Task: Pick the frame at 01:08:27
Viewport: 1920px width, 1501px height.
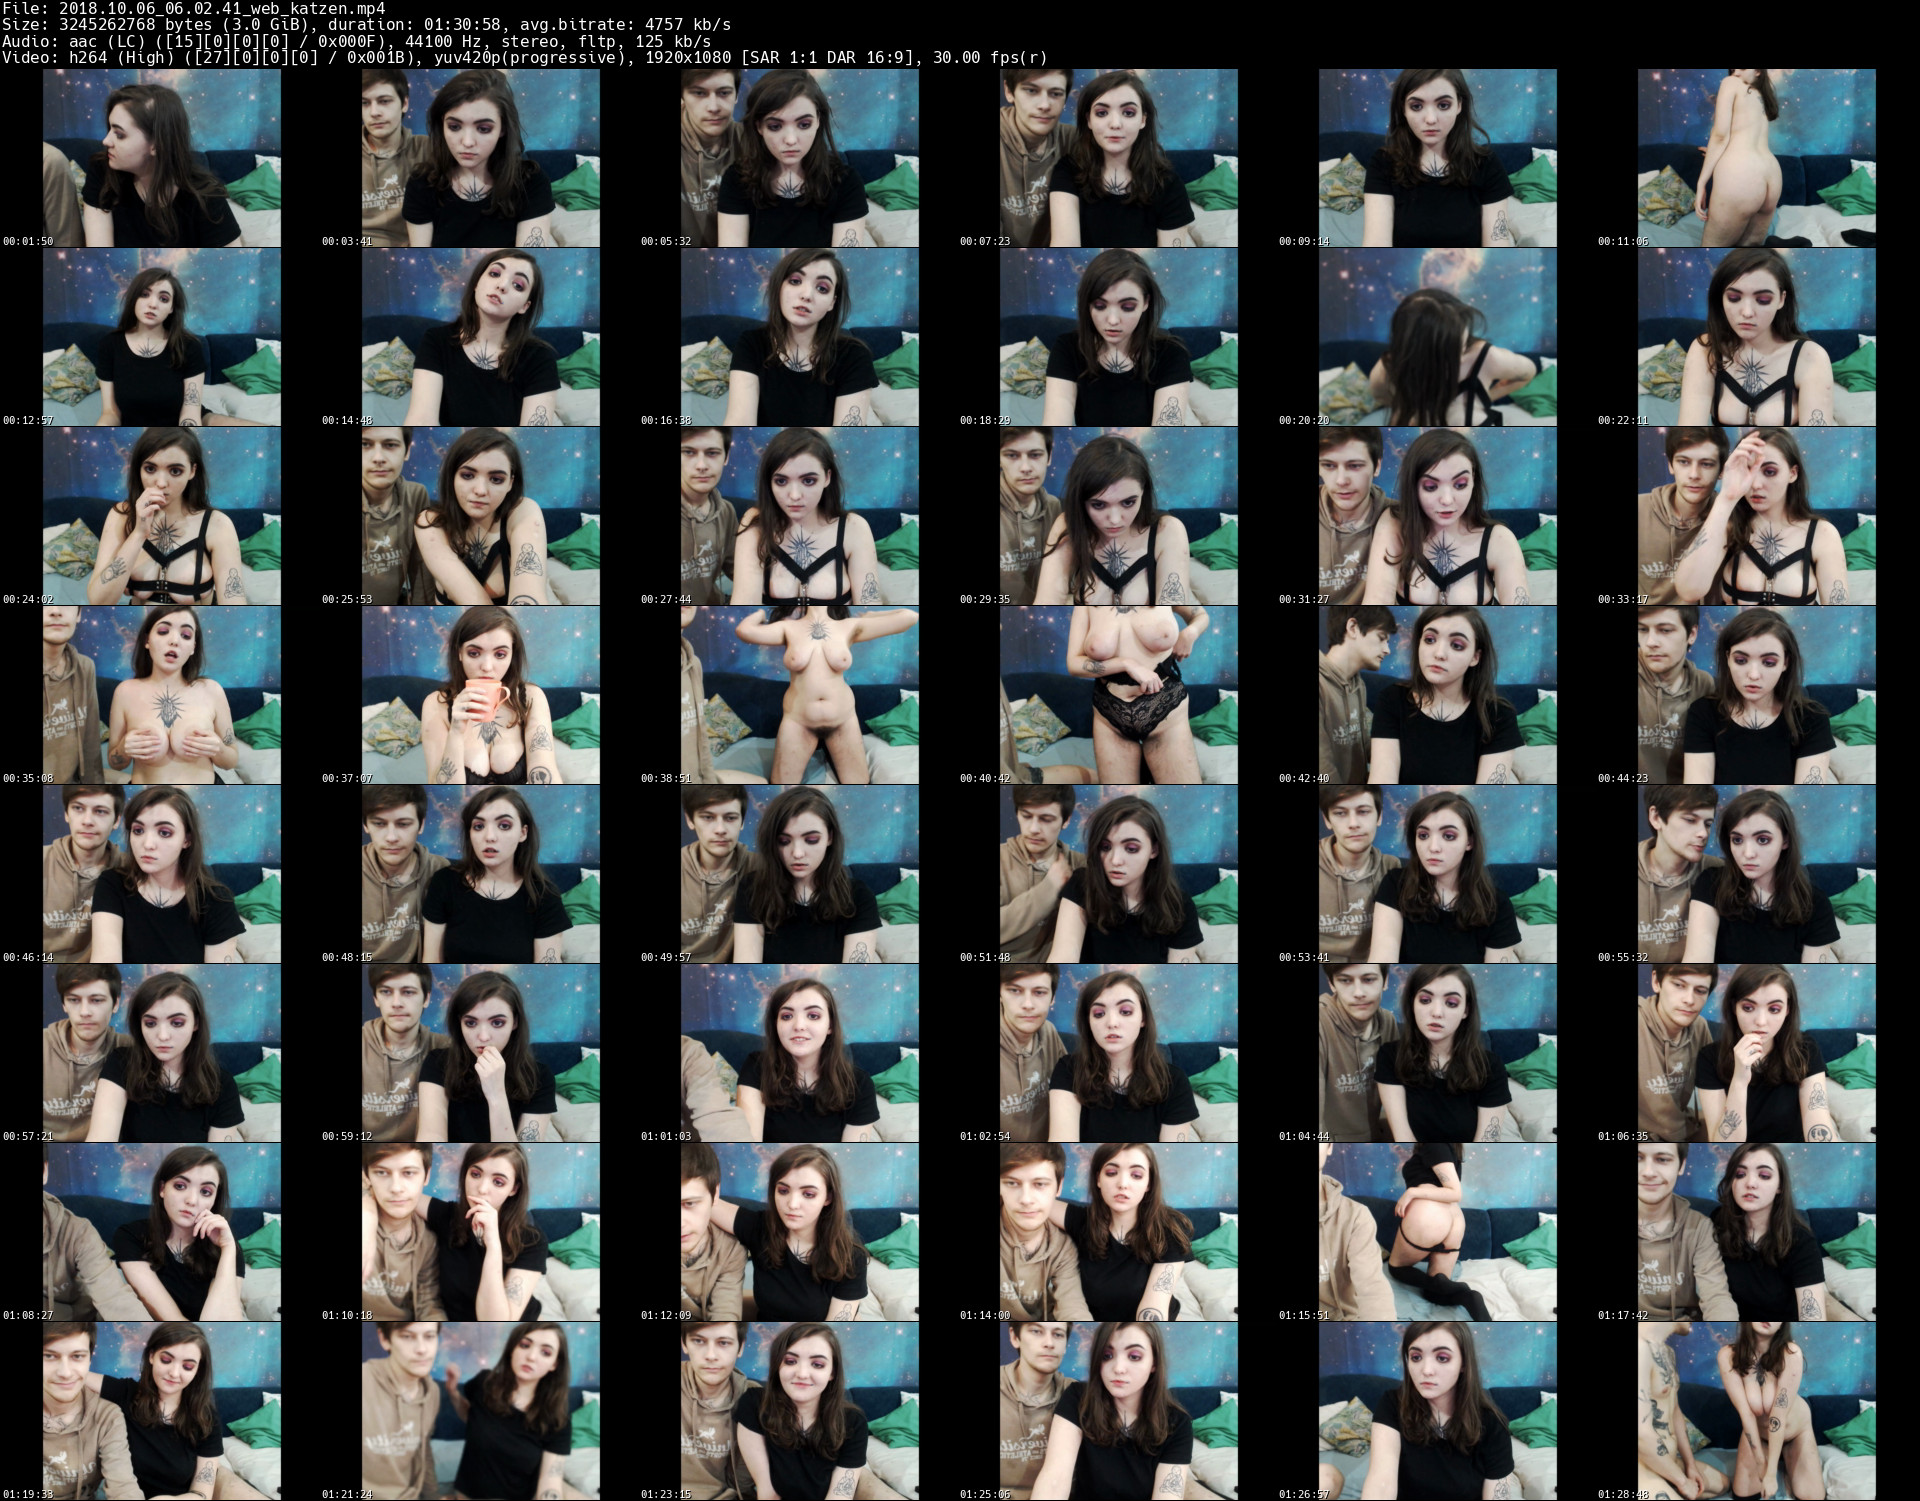Action: pos(162,1232)
